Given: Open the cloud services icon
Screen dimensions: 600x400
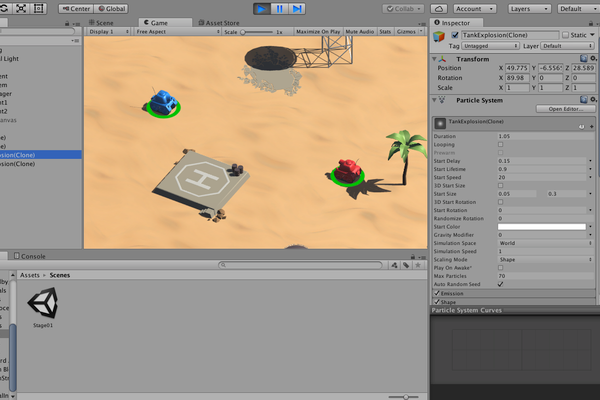Looking at the screenshot, I should click(439, 8).
